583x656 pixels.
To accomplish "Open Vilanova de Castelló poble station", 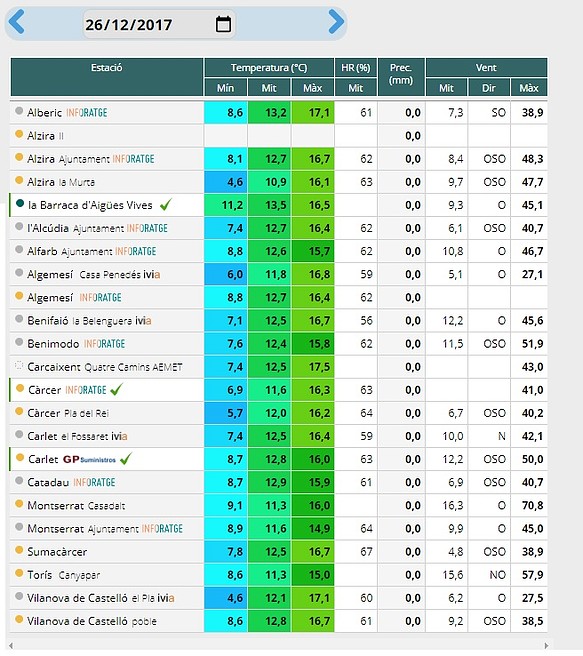I will [92, 621].
